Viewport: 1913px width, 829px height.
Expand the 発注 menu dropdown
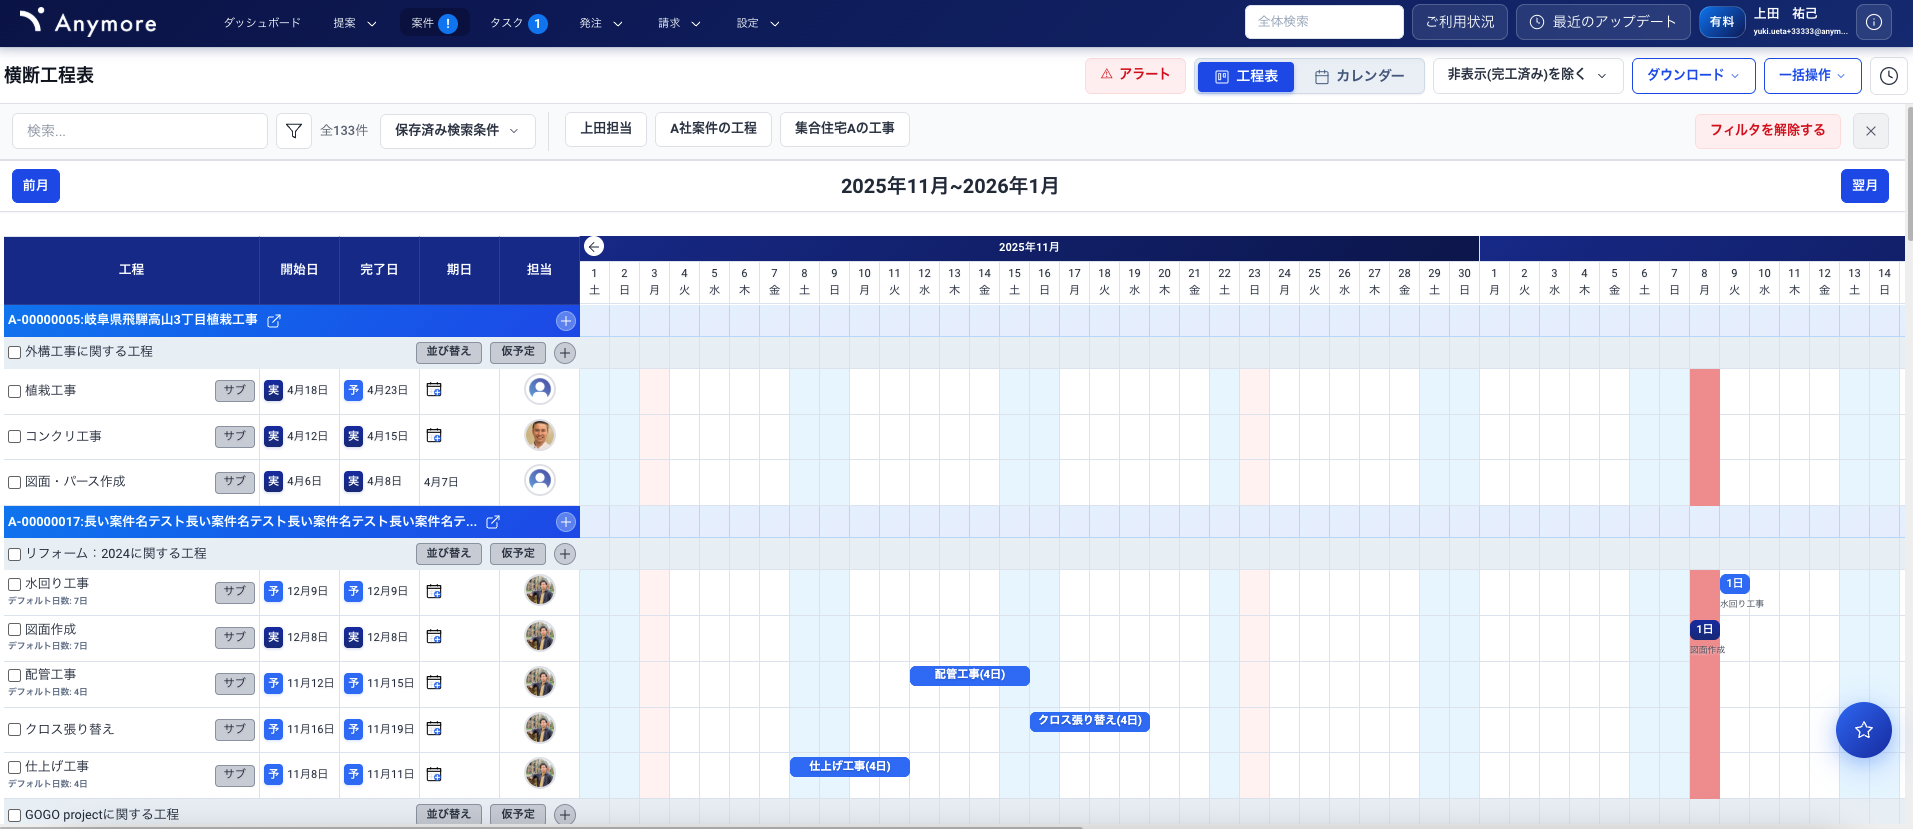pos(601,23)
